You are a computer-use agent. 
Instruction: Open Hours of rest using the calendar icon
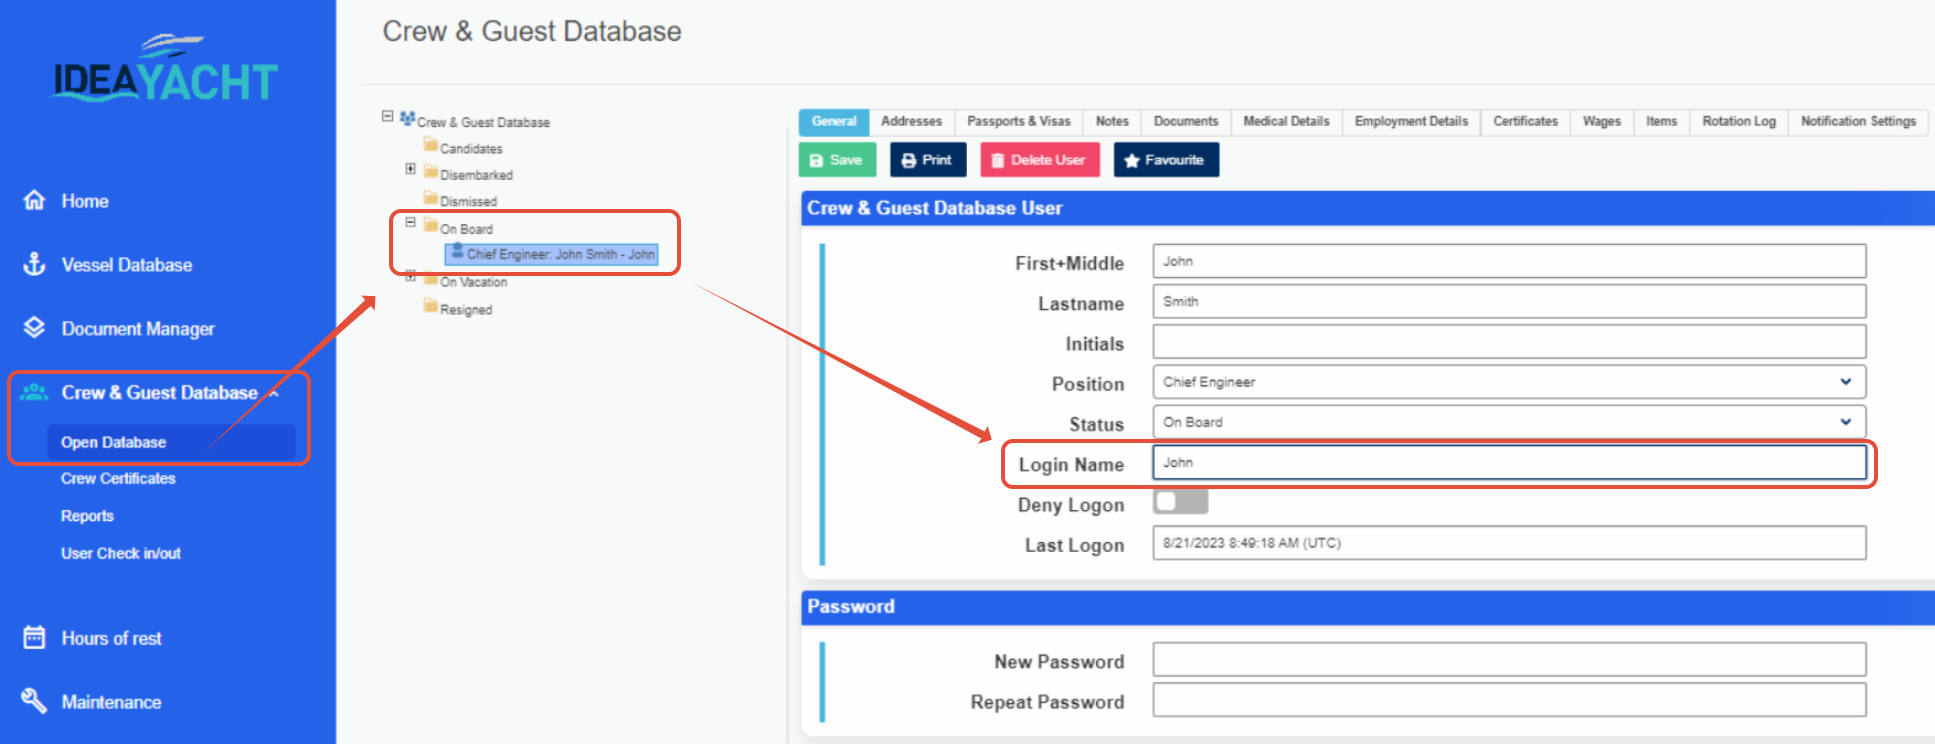click(35, 637)
